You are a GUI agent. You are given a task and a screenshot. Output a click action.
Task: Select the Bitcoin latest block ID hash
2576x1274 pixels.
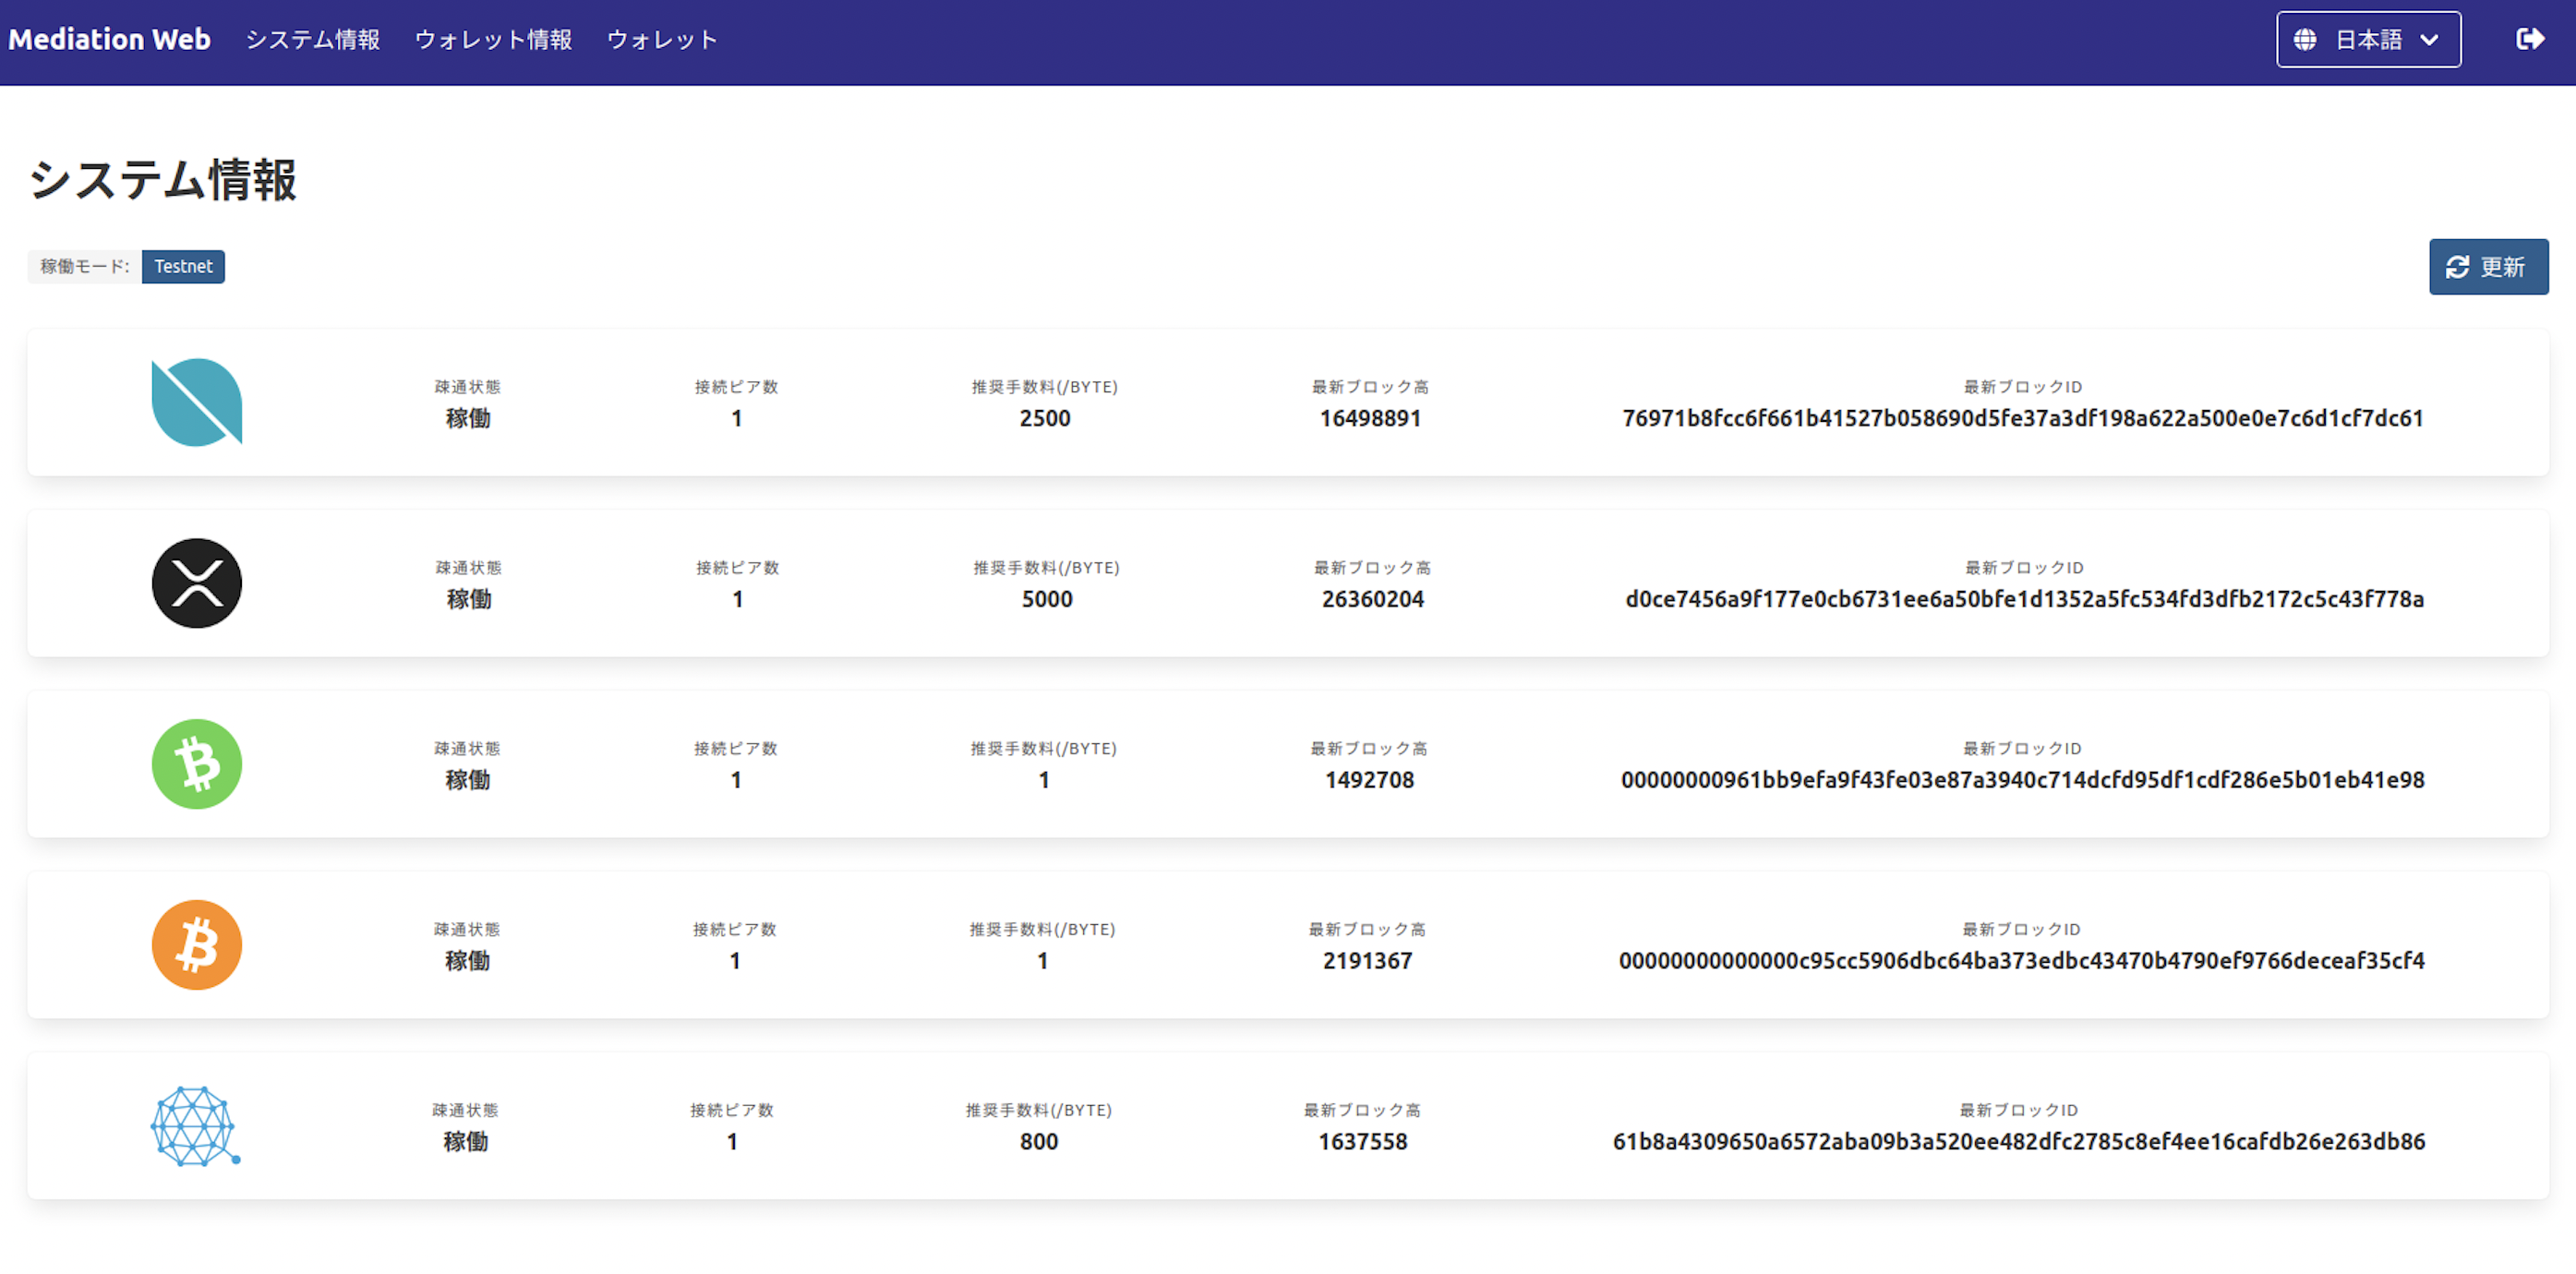click(2021, 961)
